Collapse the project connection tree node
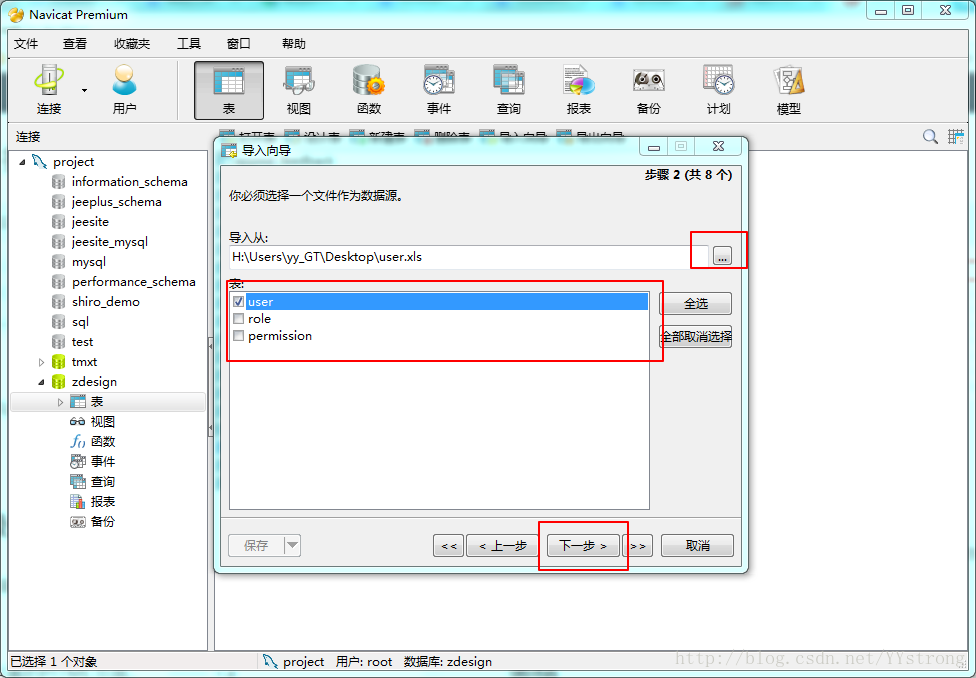 [x=22, y=162]
